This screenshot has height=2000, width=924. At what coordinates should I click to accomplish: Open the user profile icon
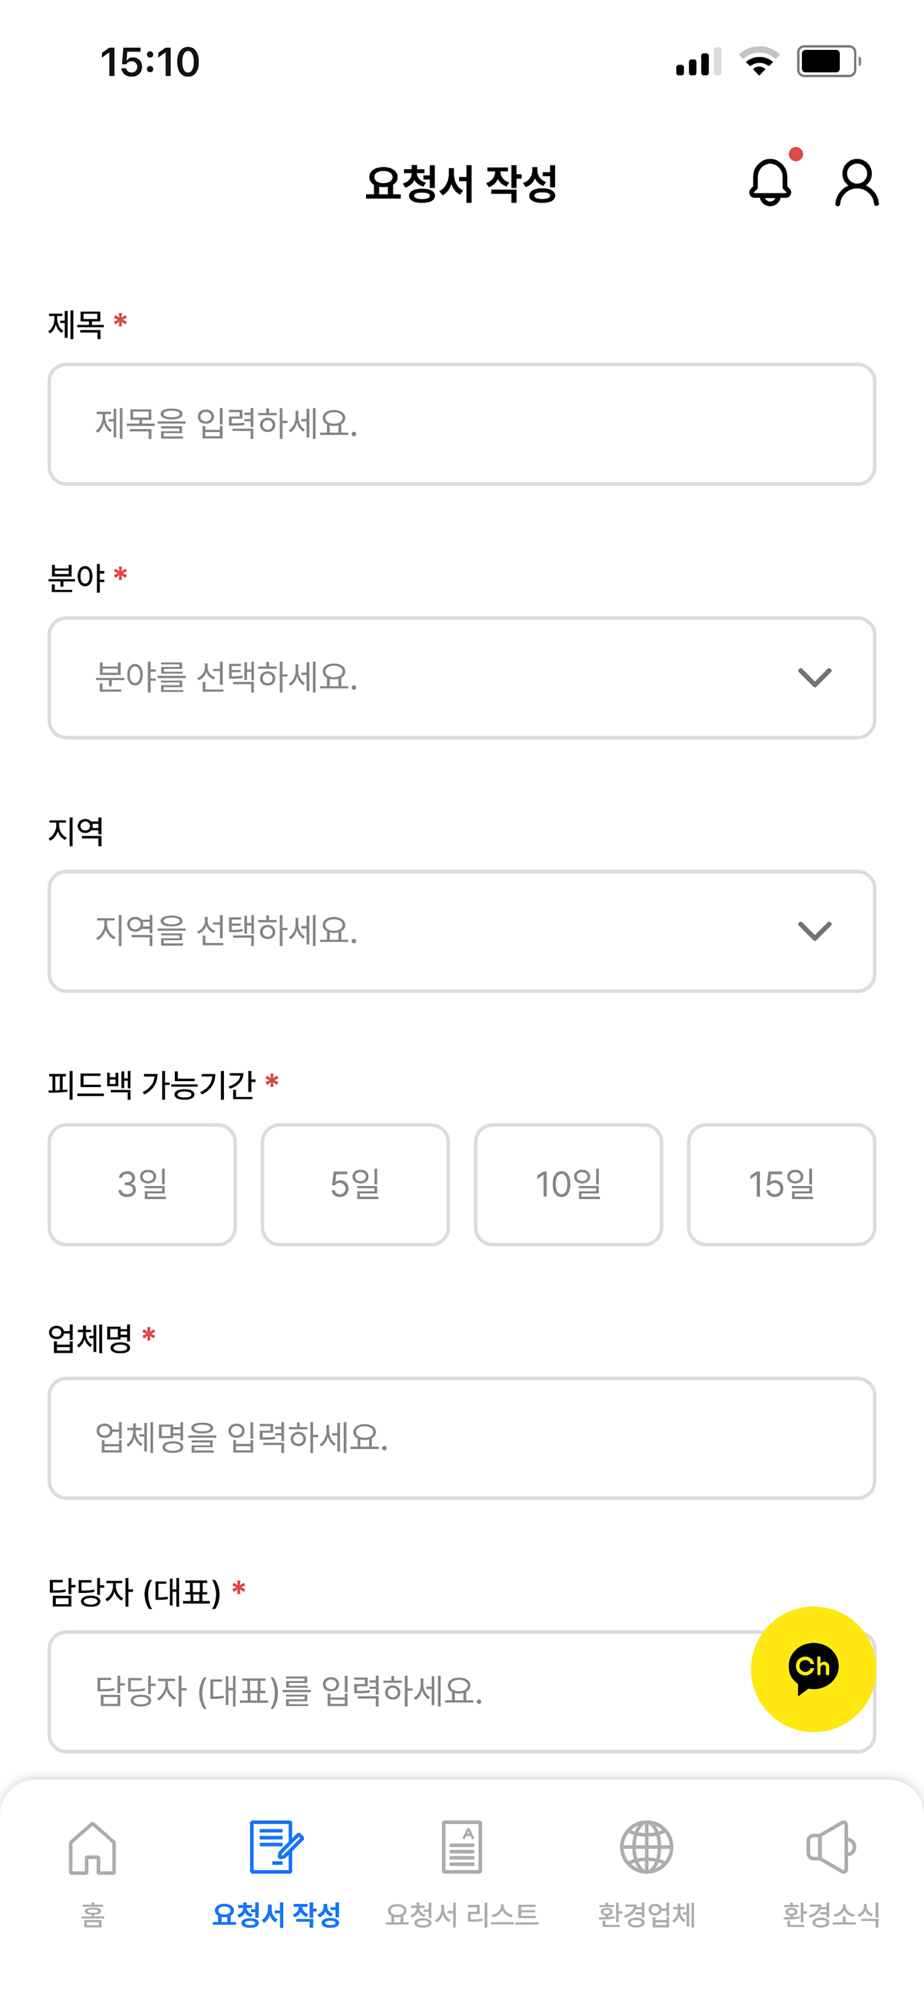click(x=857, y=183)
